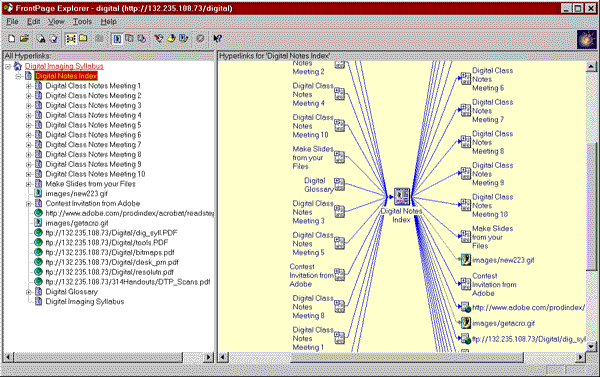600x377 pixels.
Task: Click right-side Meeting 9 page icon in diagram
Action: click(x=466, y=173)
